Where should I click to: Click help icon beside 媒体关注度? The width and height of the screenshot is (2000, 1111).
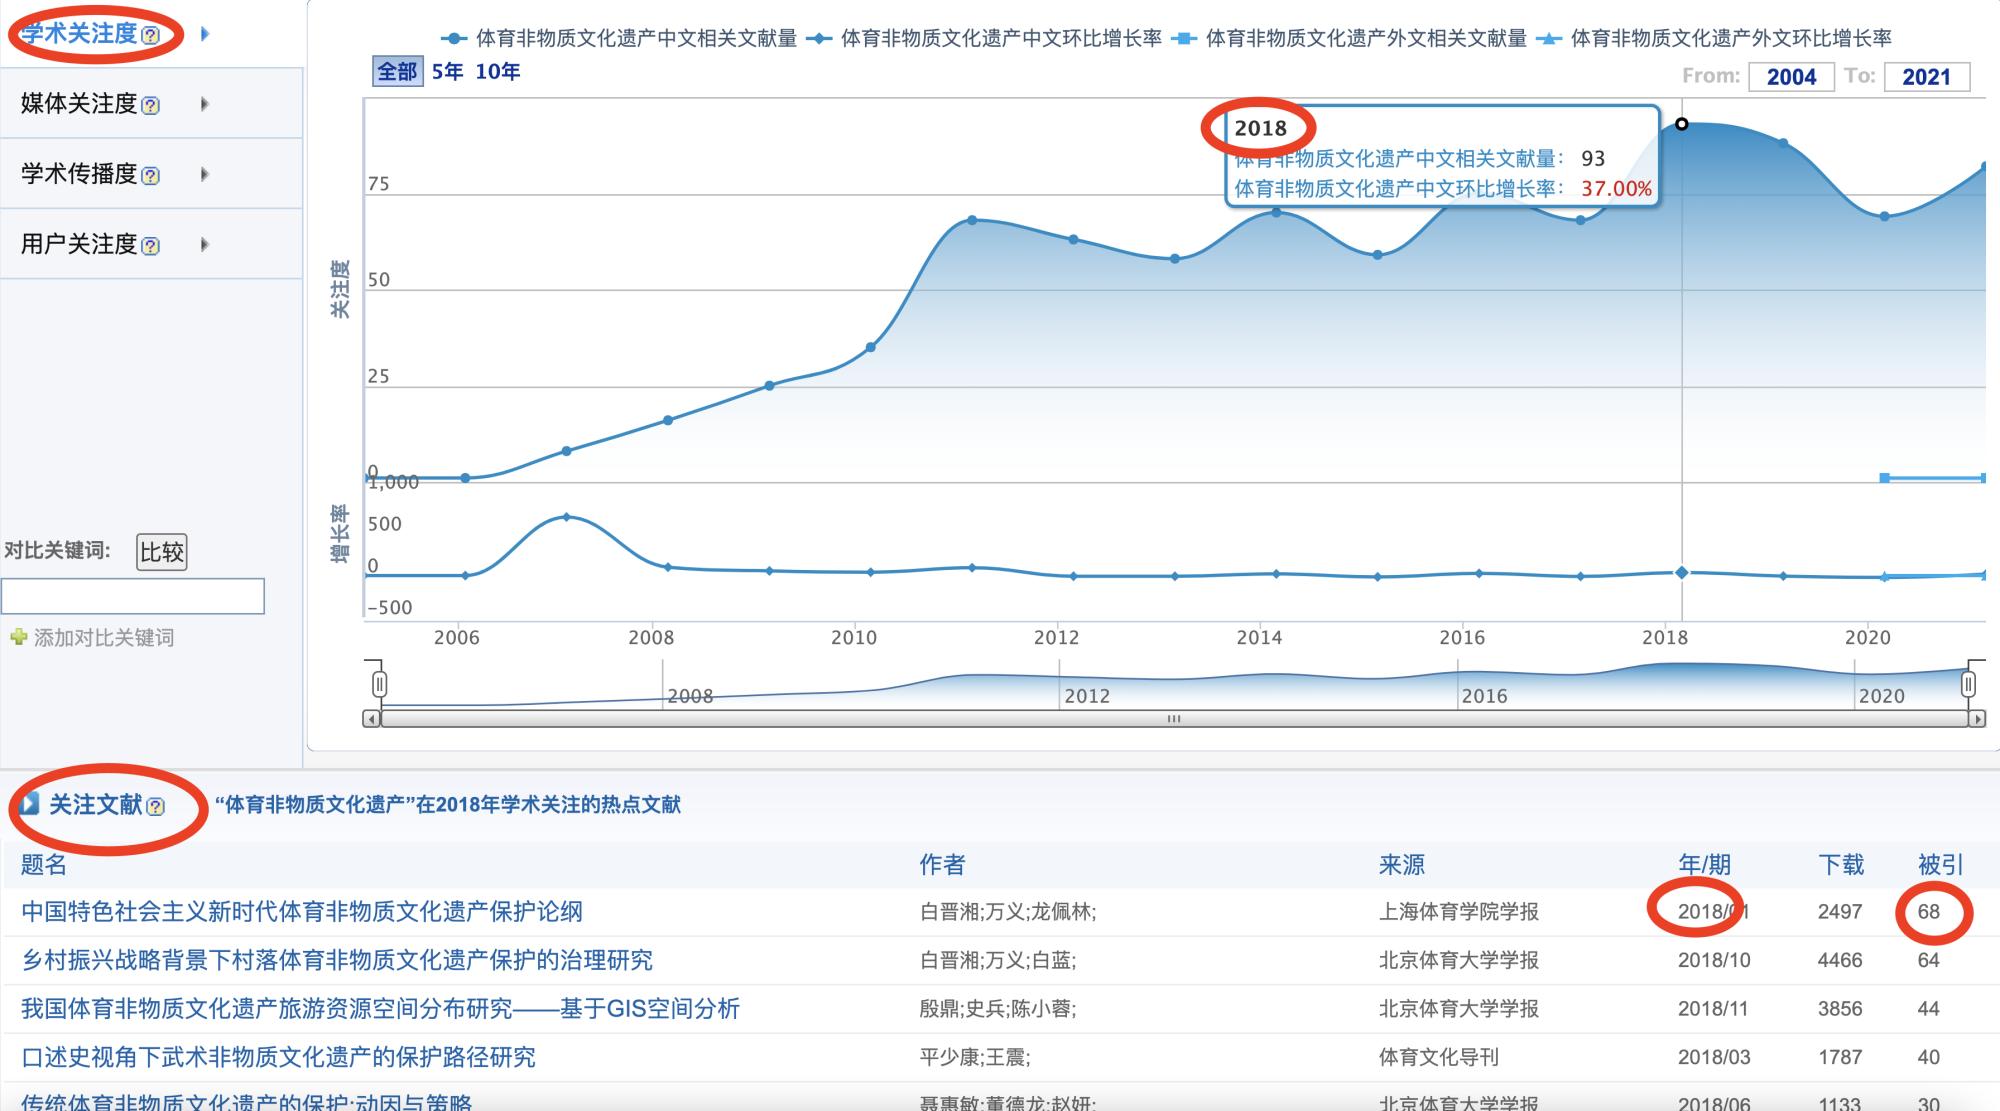click(150, 106)
